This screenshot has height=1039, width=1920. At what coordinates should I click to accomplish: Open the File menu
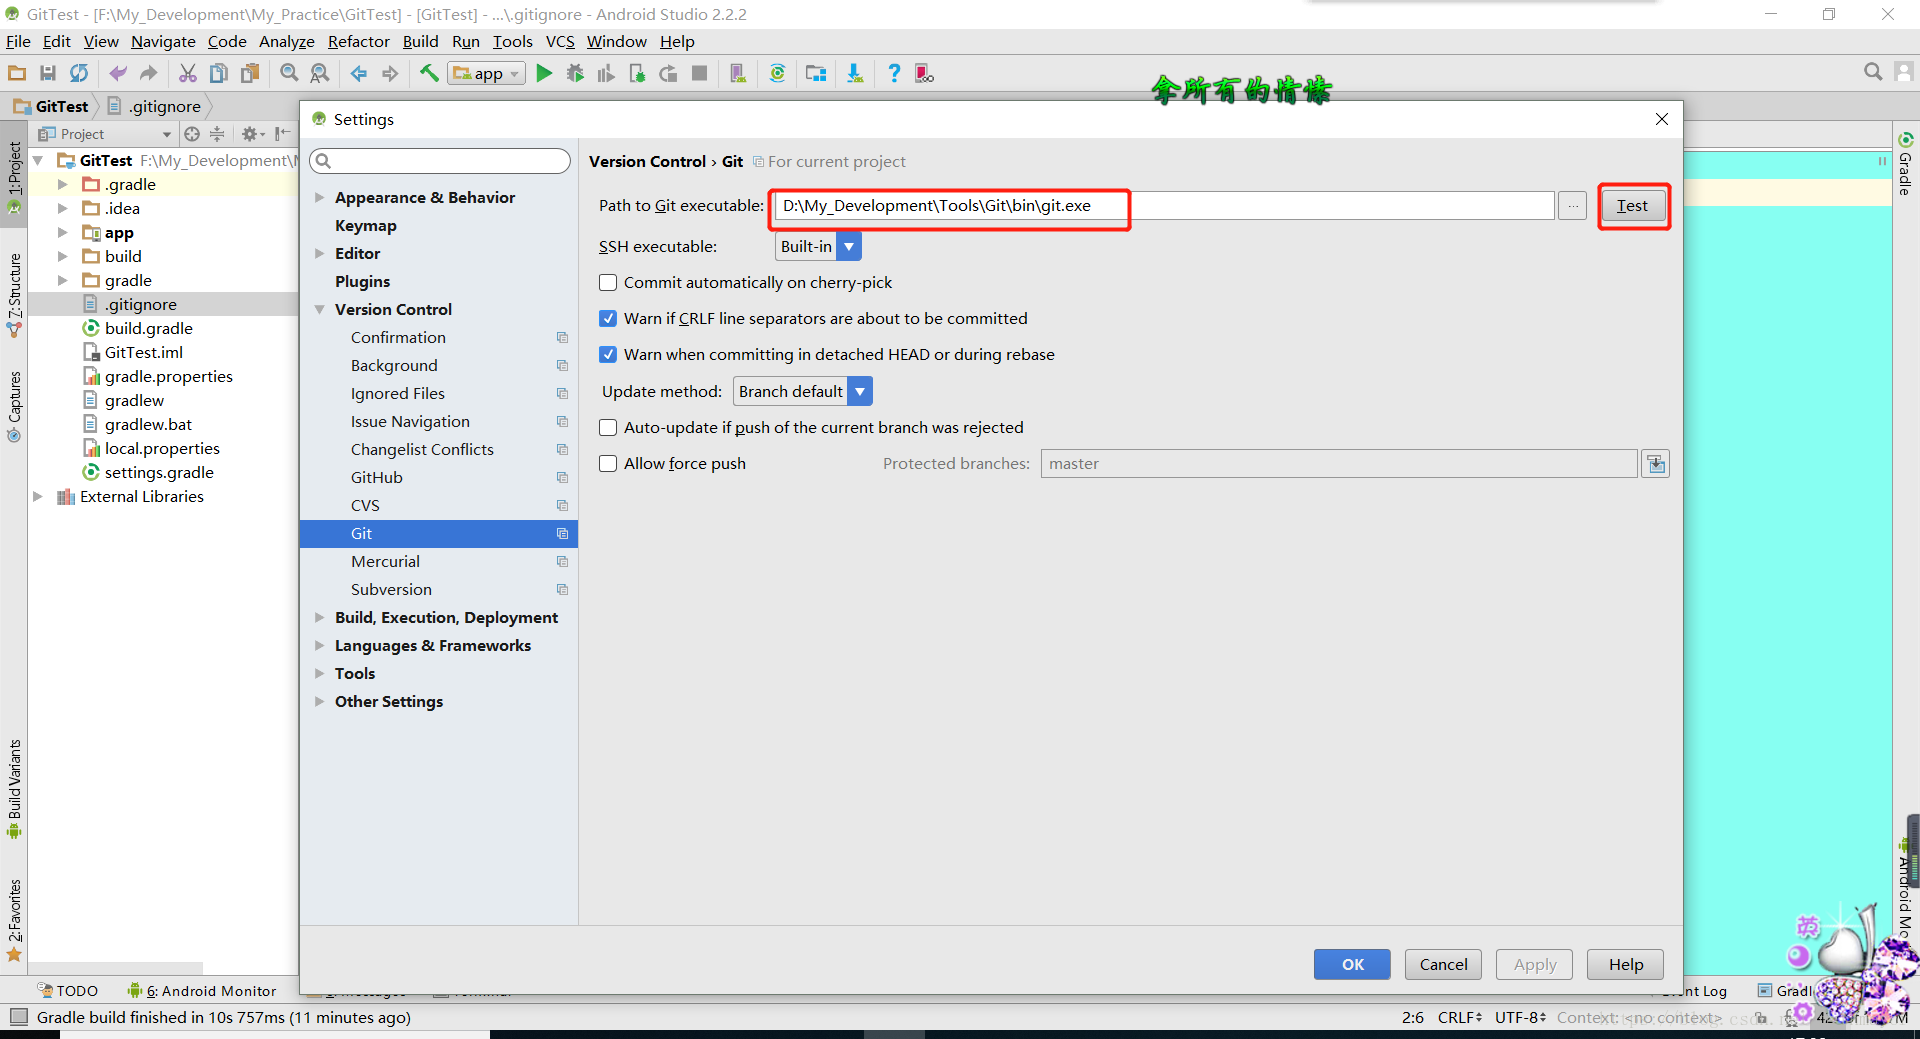coord(18,42)
